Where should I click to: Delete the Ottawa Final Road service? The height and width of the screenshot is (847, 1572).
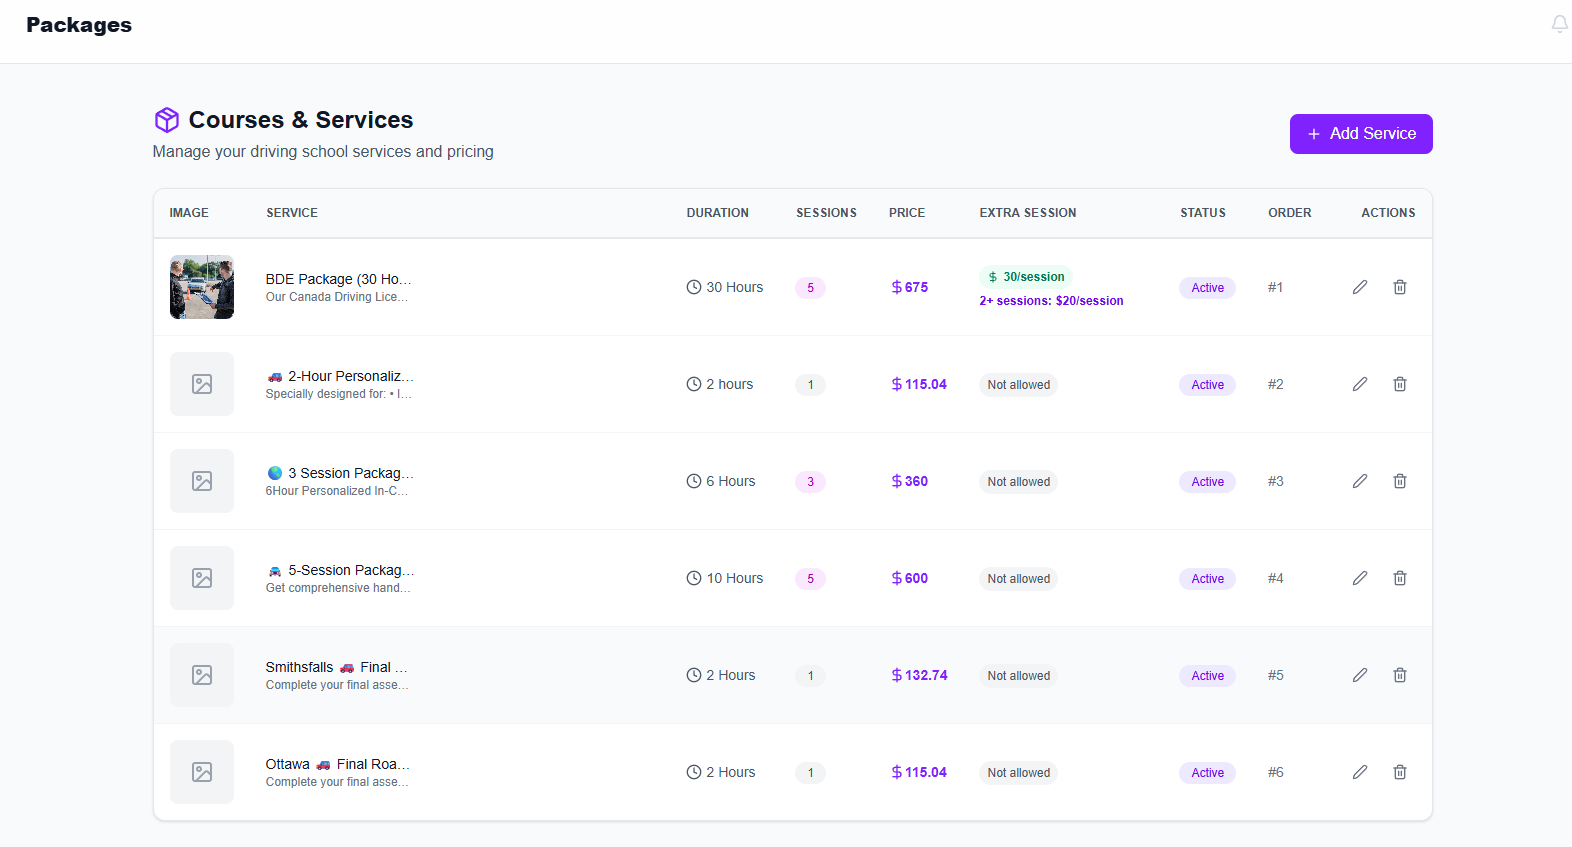click(1399, 772)
